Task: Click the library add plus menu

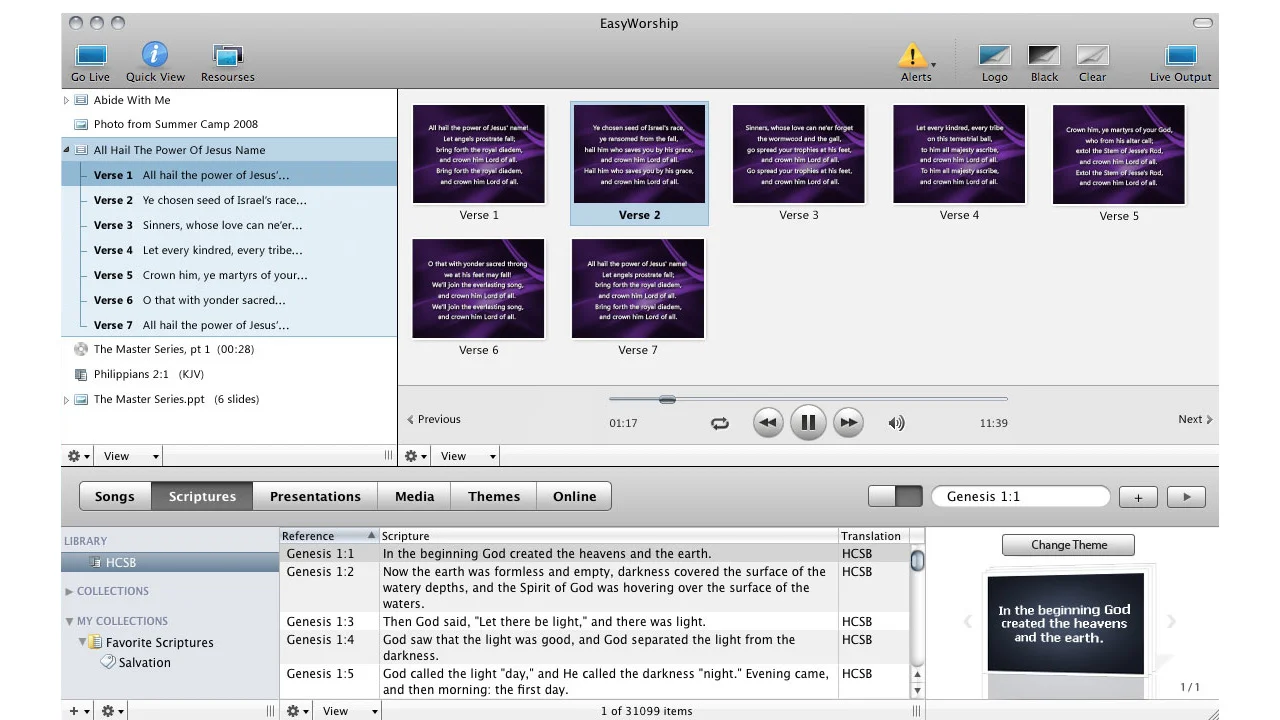Action: [79, 711]
